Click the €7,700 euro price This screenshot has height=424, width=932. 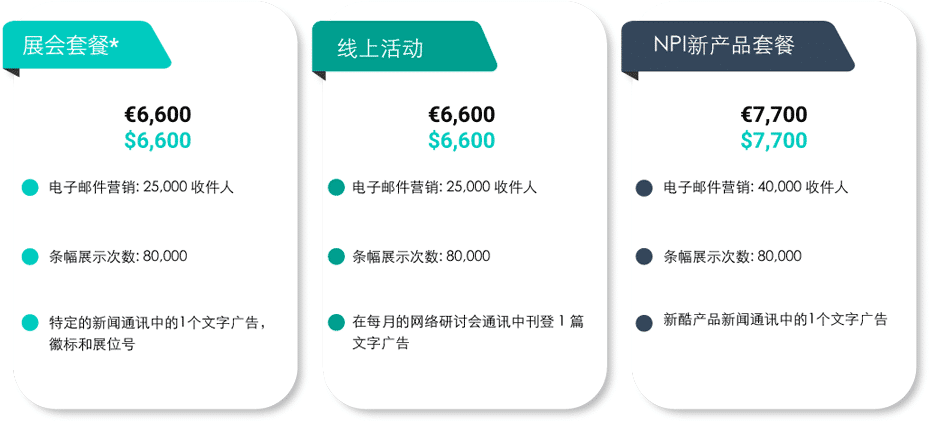coord(773,115)
